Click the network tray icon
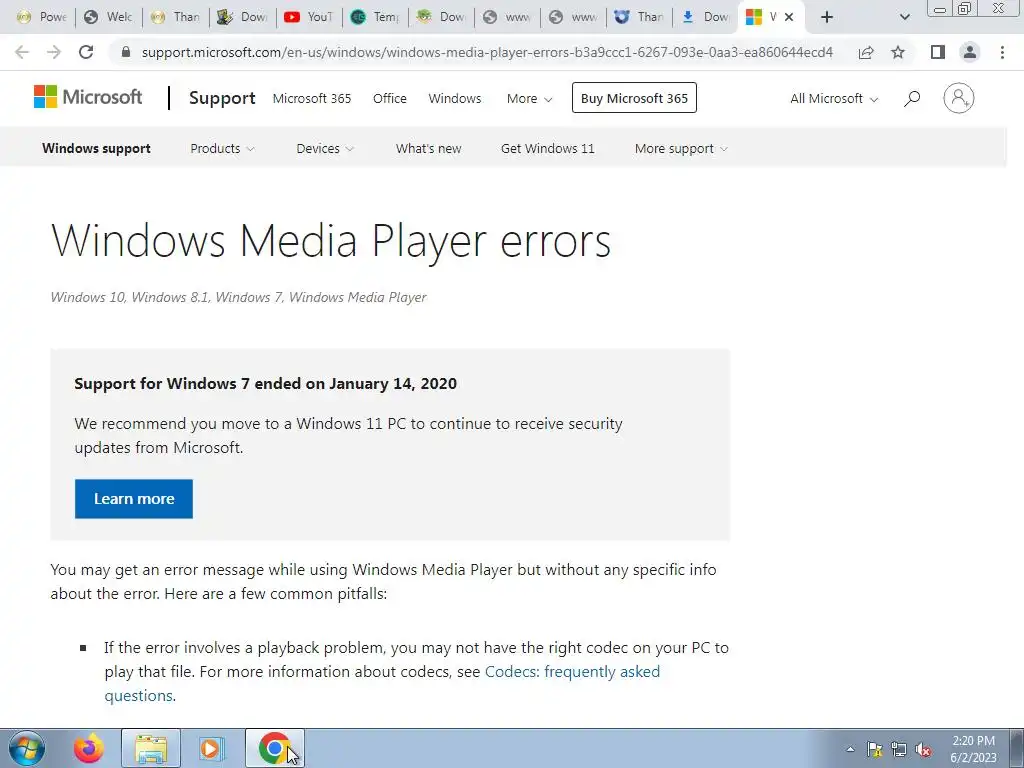 [x=899, y=750]
